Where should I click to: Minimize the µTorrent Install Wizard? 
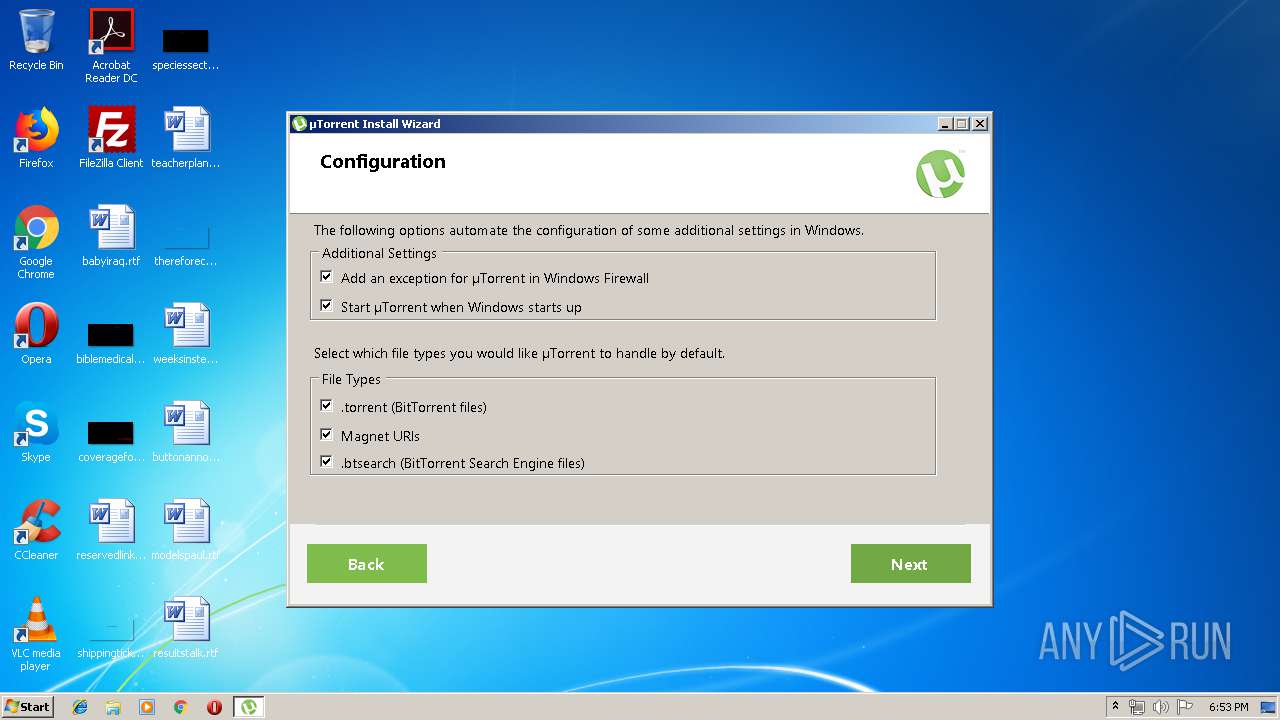(945, 124)
